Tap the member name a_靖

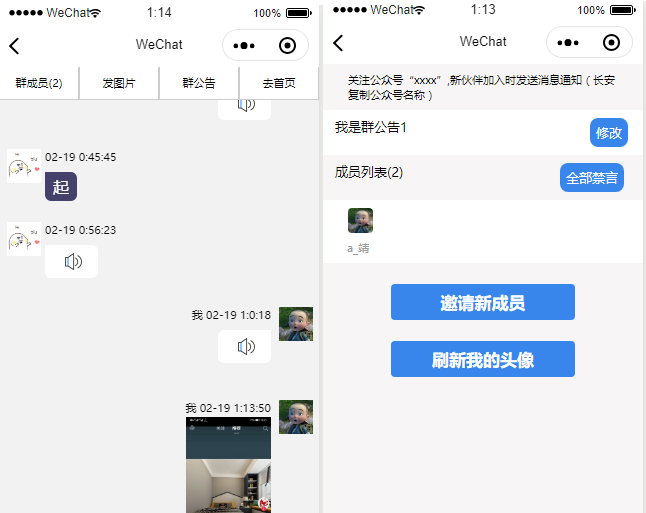[x=358, y=248]
